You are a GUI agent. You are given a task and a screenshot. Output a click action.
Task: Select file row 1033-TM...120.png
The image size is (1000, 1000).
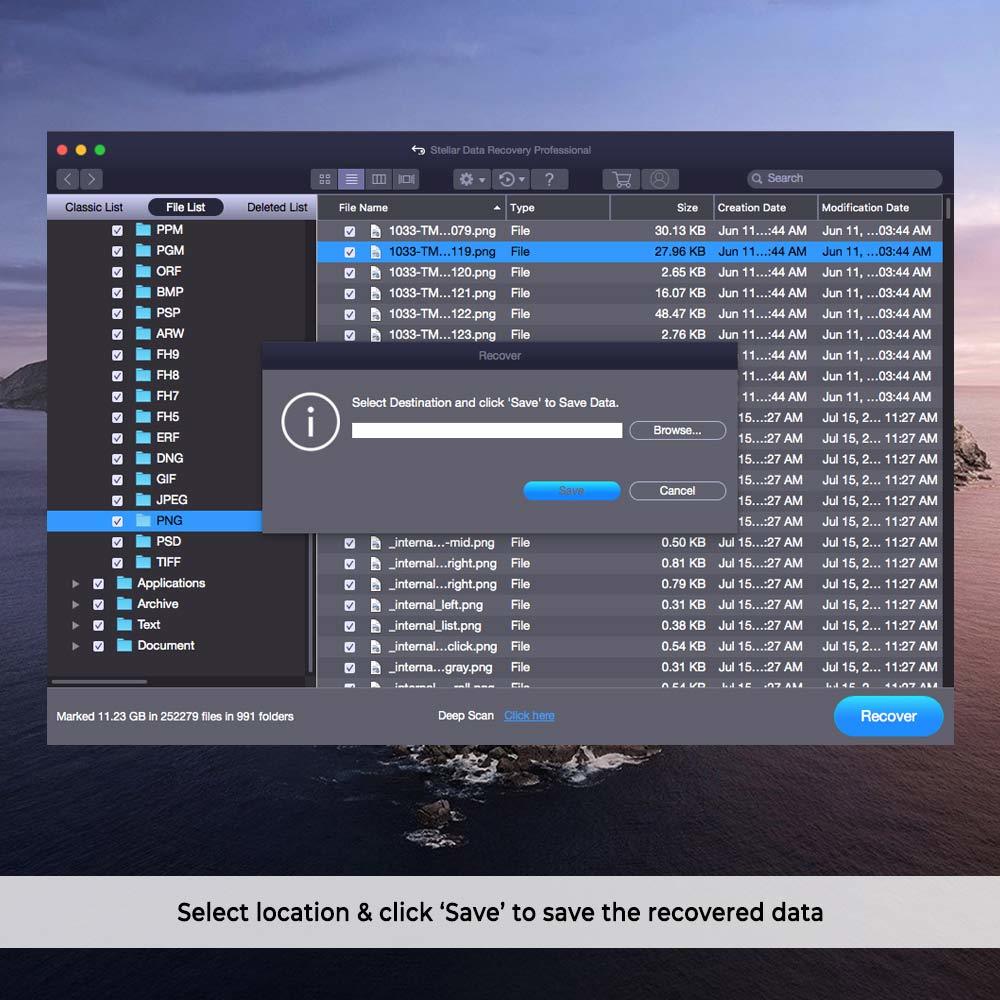pyautogui.click(x=629, y=272)
